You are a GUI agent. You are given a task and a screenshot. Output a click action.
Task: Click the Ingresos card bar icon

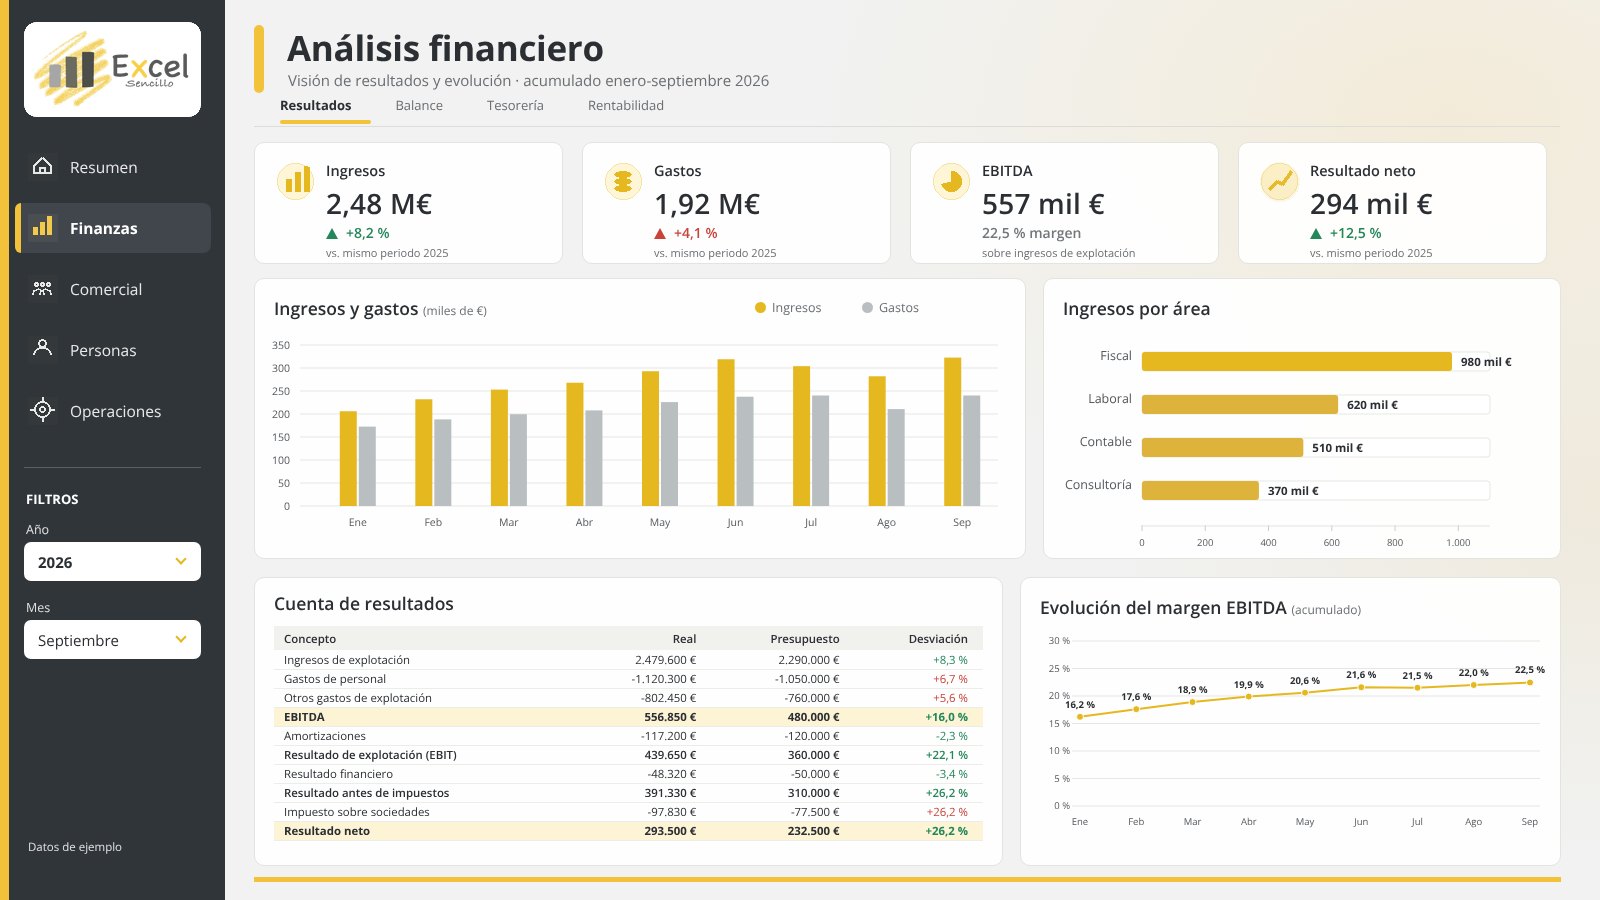click(x=295, y=181)
